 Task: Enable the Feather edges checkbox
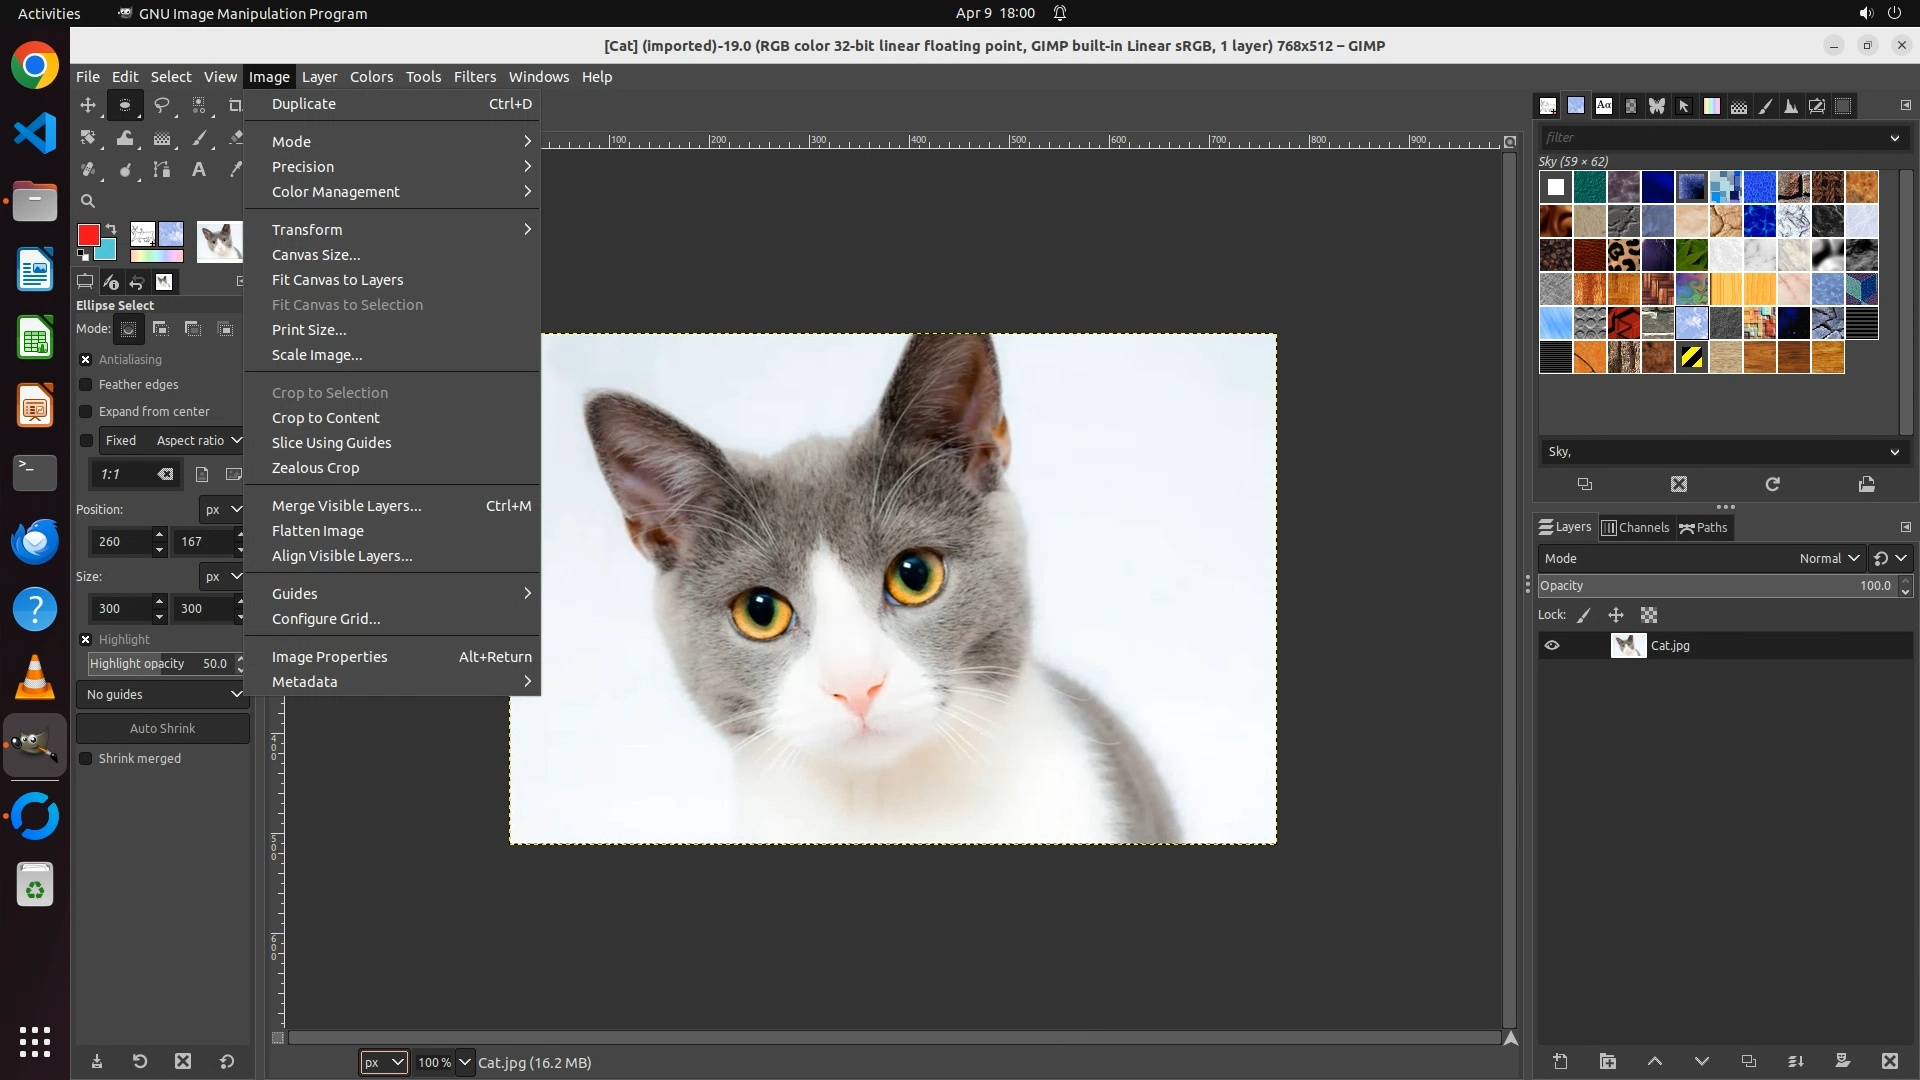click(x=86, y=385)
